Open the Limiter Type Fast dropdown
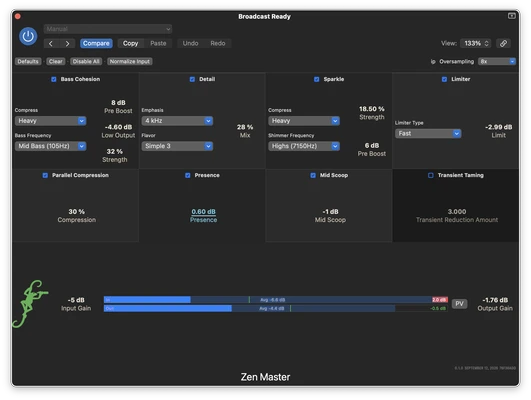This screenshot has width=531, height=400. 428,133
